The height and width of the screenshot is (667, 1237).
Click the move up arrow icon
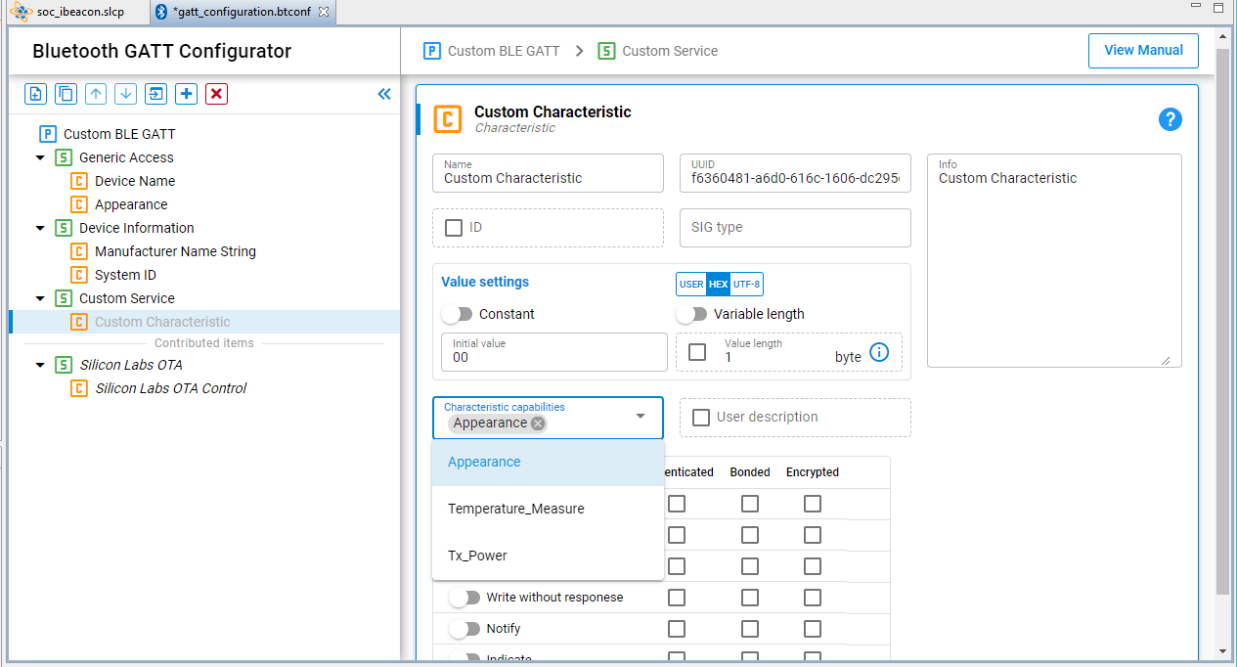click(x=95, y=94)
